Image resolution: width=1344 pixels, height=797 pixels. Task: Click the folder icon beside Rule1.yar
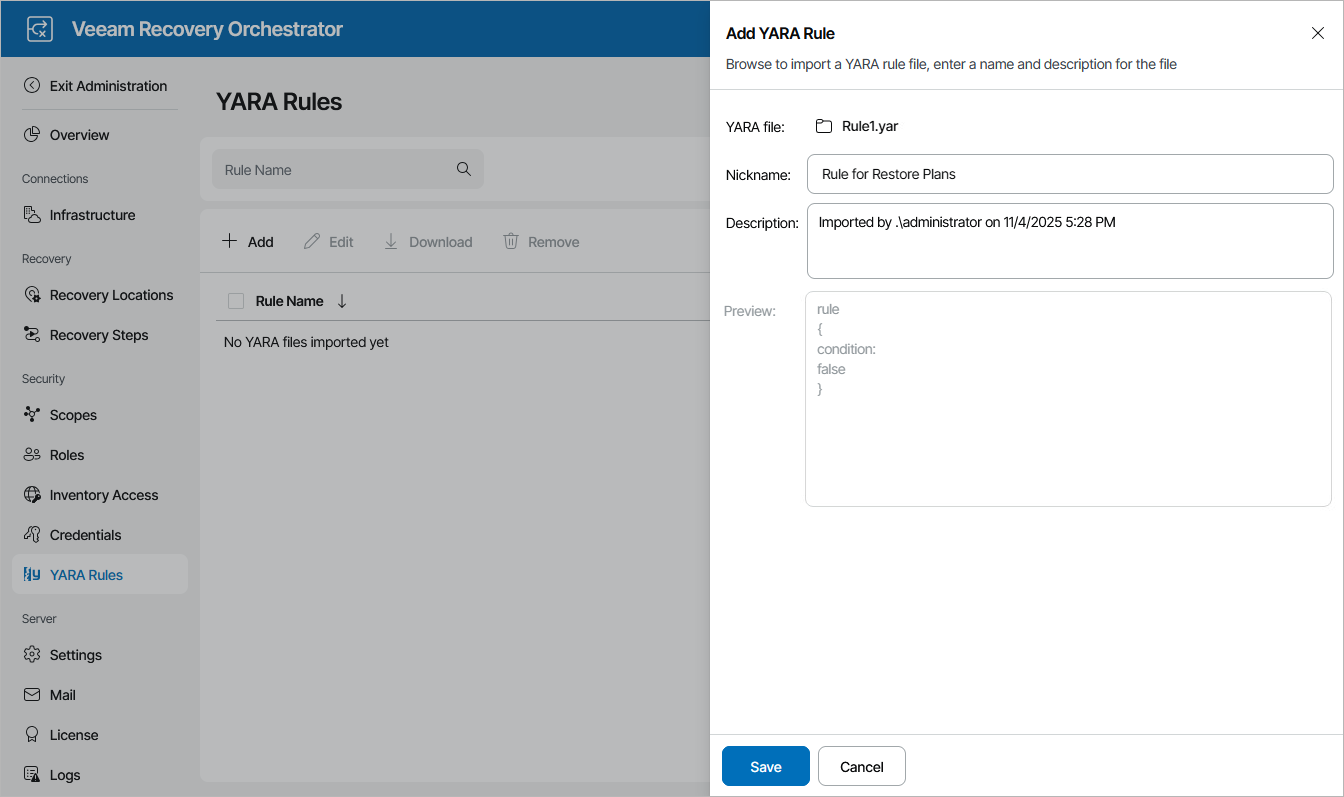click(x=824, y=126)
